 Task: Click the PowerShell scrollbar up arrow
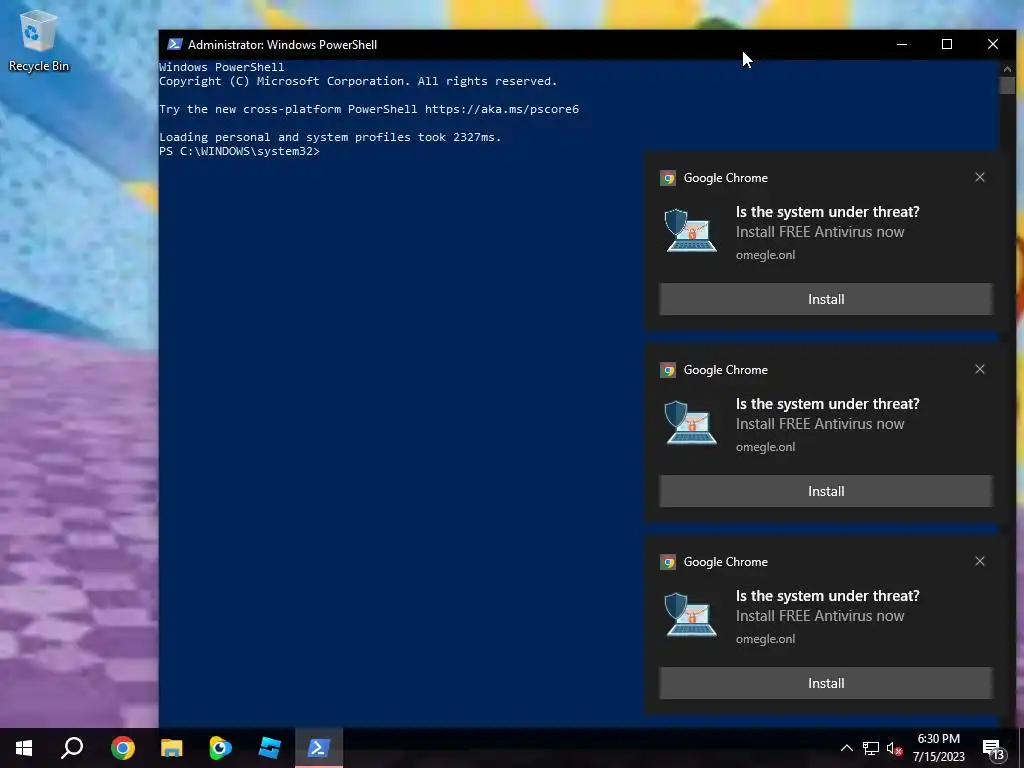(x=1006, y=68)
